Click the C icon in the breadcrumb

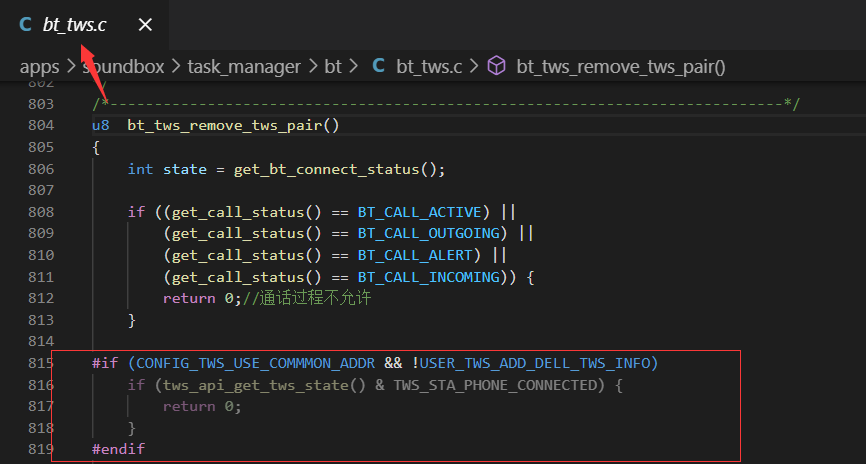coord(378,66)
